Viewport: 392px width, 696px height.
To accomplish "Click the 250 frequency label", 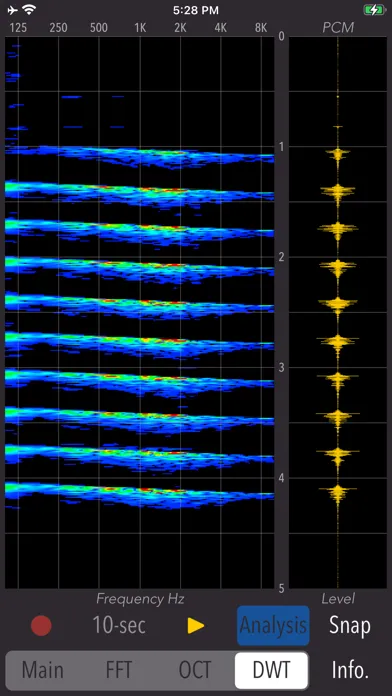I will tap(59, 28).
